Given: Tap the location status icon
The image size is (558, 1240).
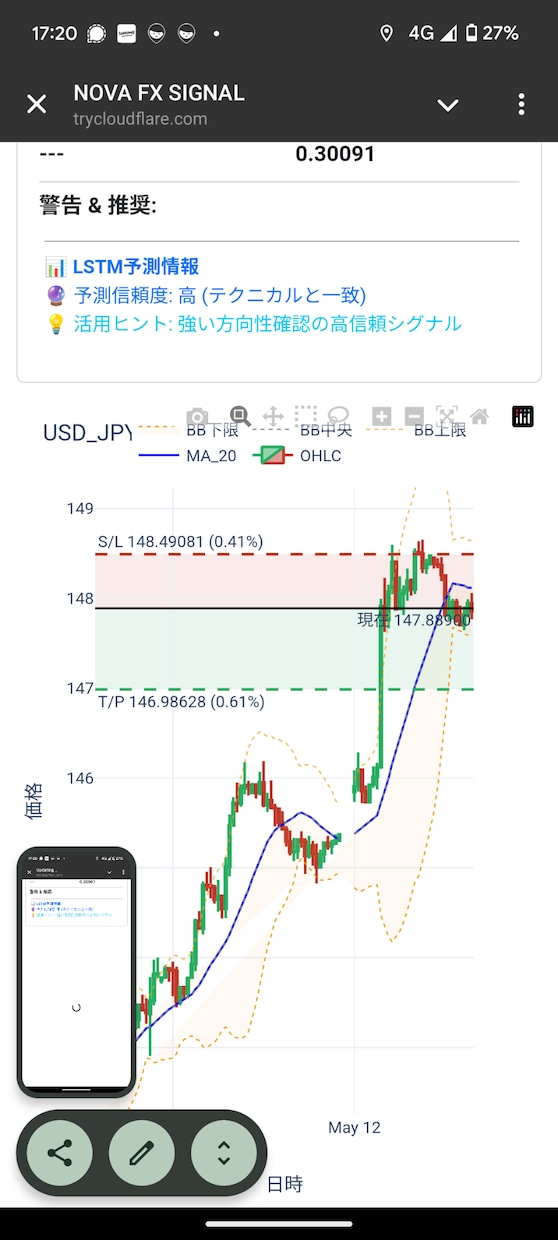Looking at the screenshot, I should coord(387,33).
